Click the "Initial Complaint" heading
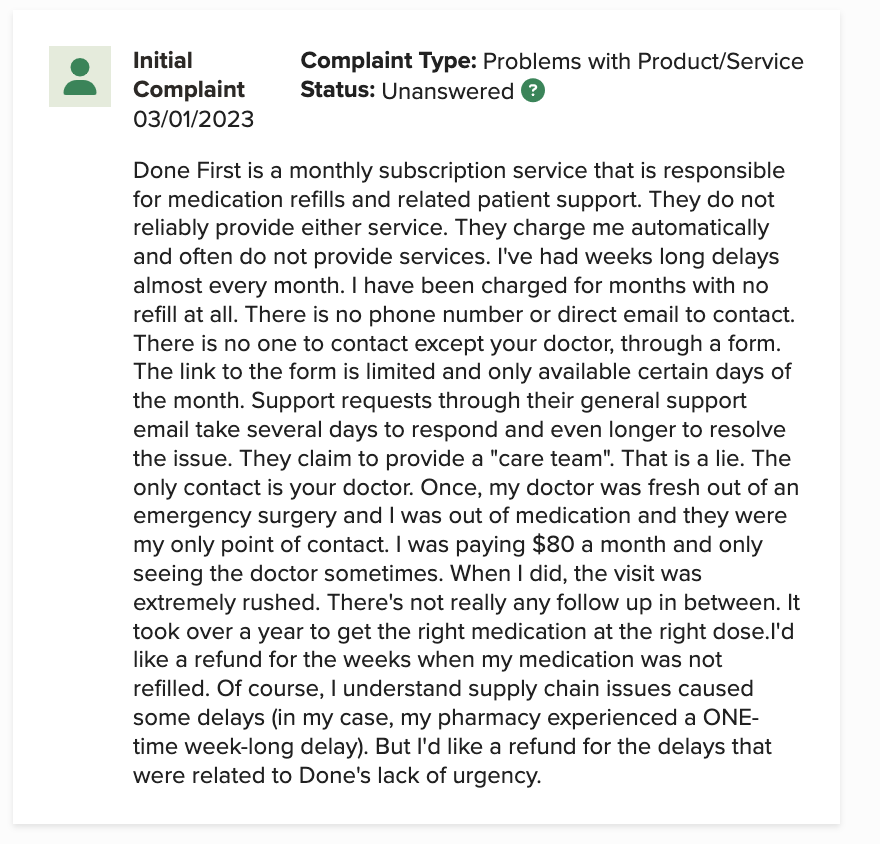The image size is (880, 844). pos(189,75)
